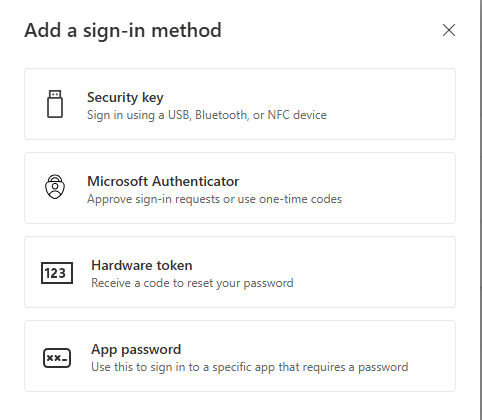Click the blank space below the App password card
This screenshot has width=482, height=420.
coord(240,406)
